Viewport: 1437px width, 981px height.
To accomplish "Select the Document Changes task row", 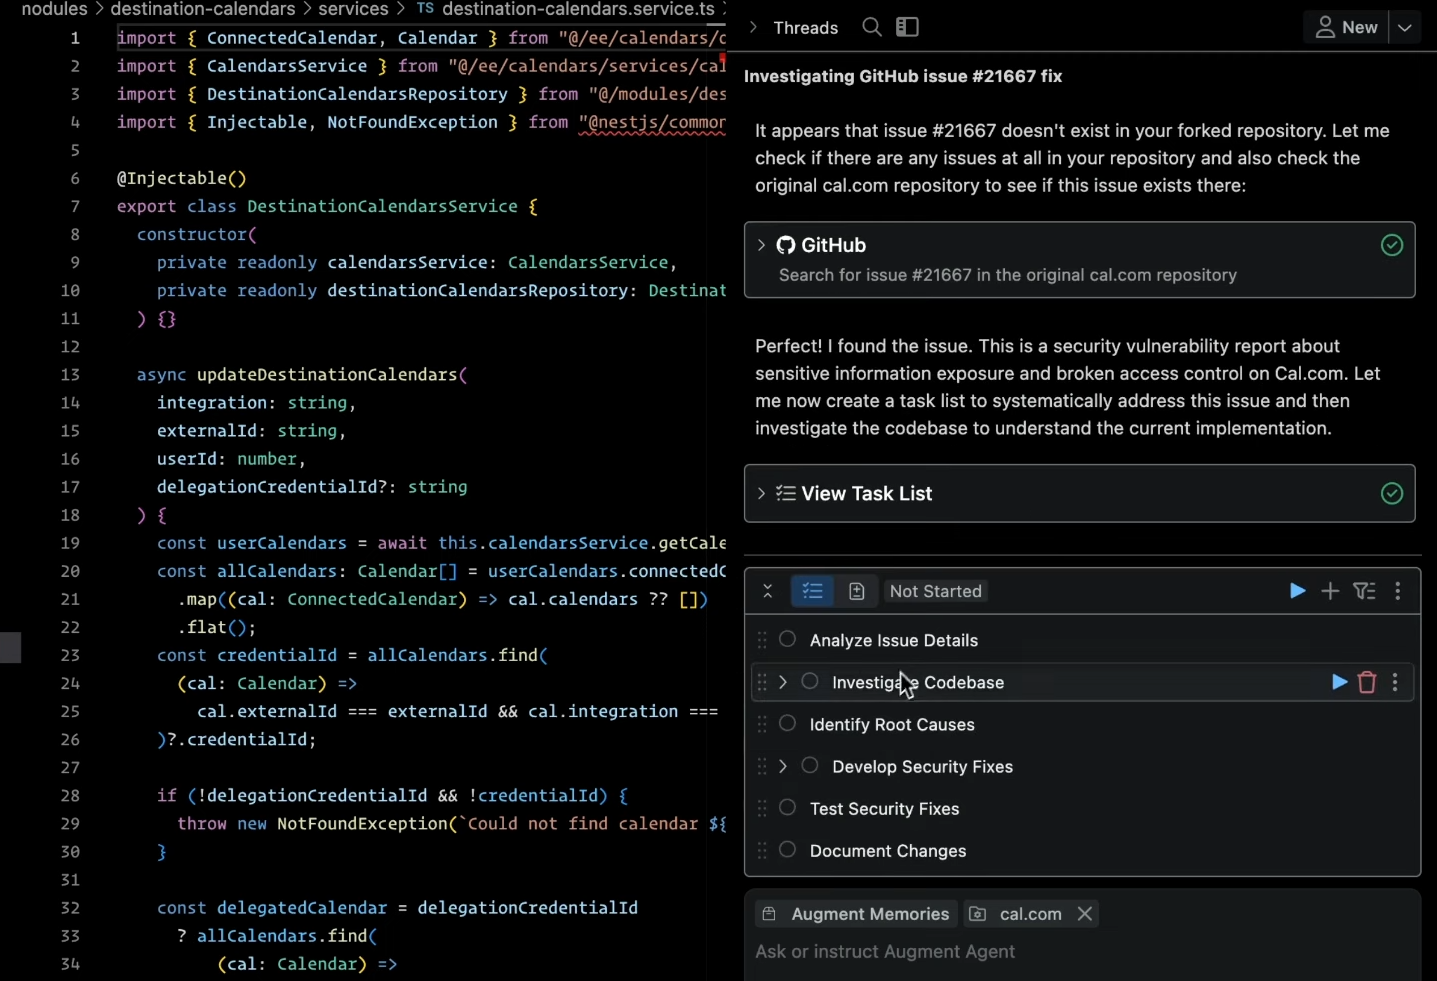I will [1083, 850].
